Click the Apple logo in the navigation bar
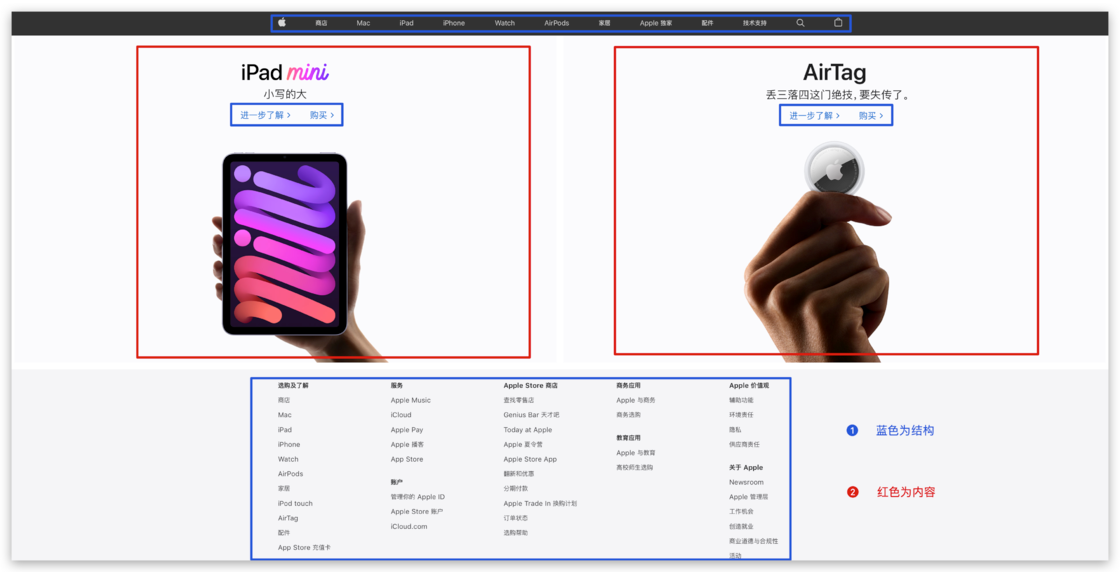 tap(282, 23)
